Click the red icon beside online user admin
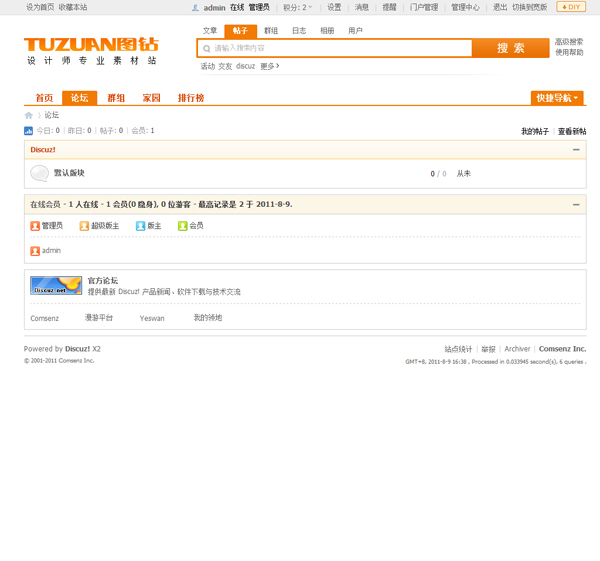This screenshot has width=600, height=561. [x=35, y=251]
